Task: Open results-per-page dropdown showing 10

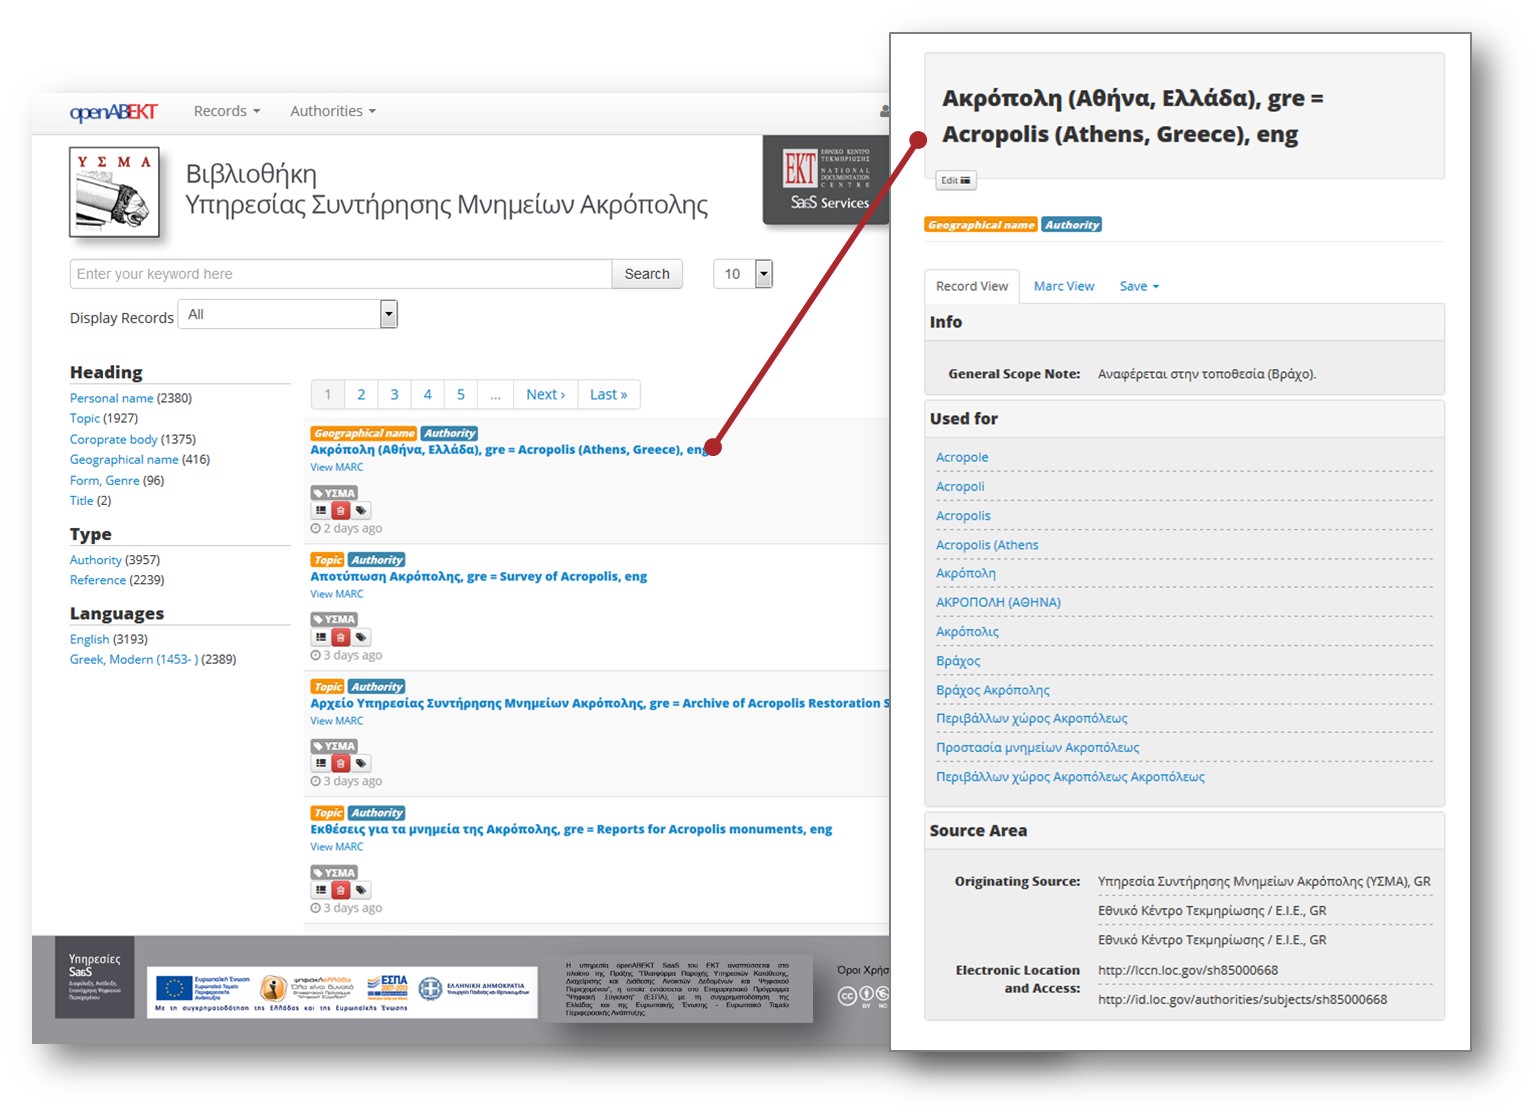Action: [x=743, y=274]
